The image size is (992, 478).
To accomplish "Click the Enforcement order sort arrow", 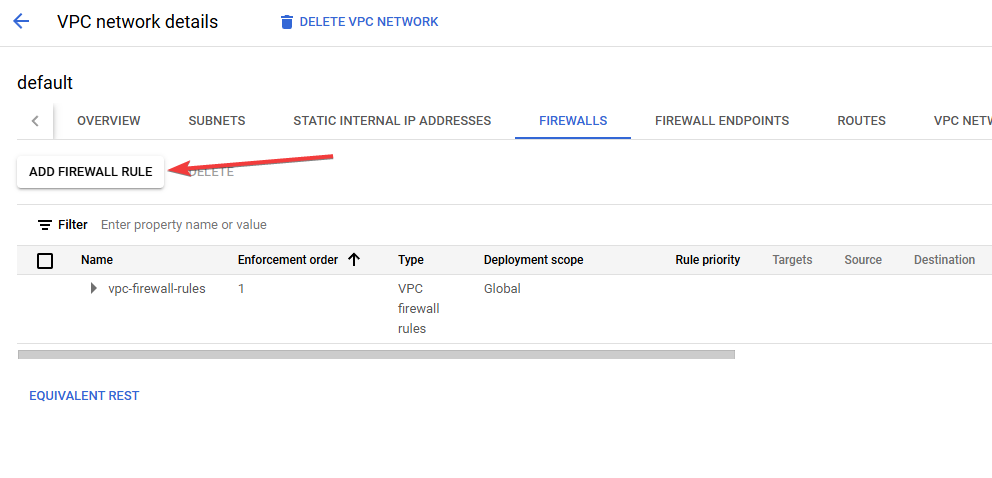I will tap(354, 260).
